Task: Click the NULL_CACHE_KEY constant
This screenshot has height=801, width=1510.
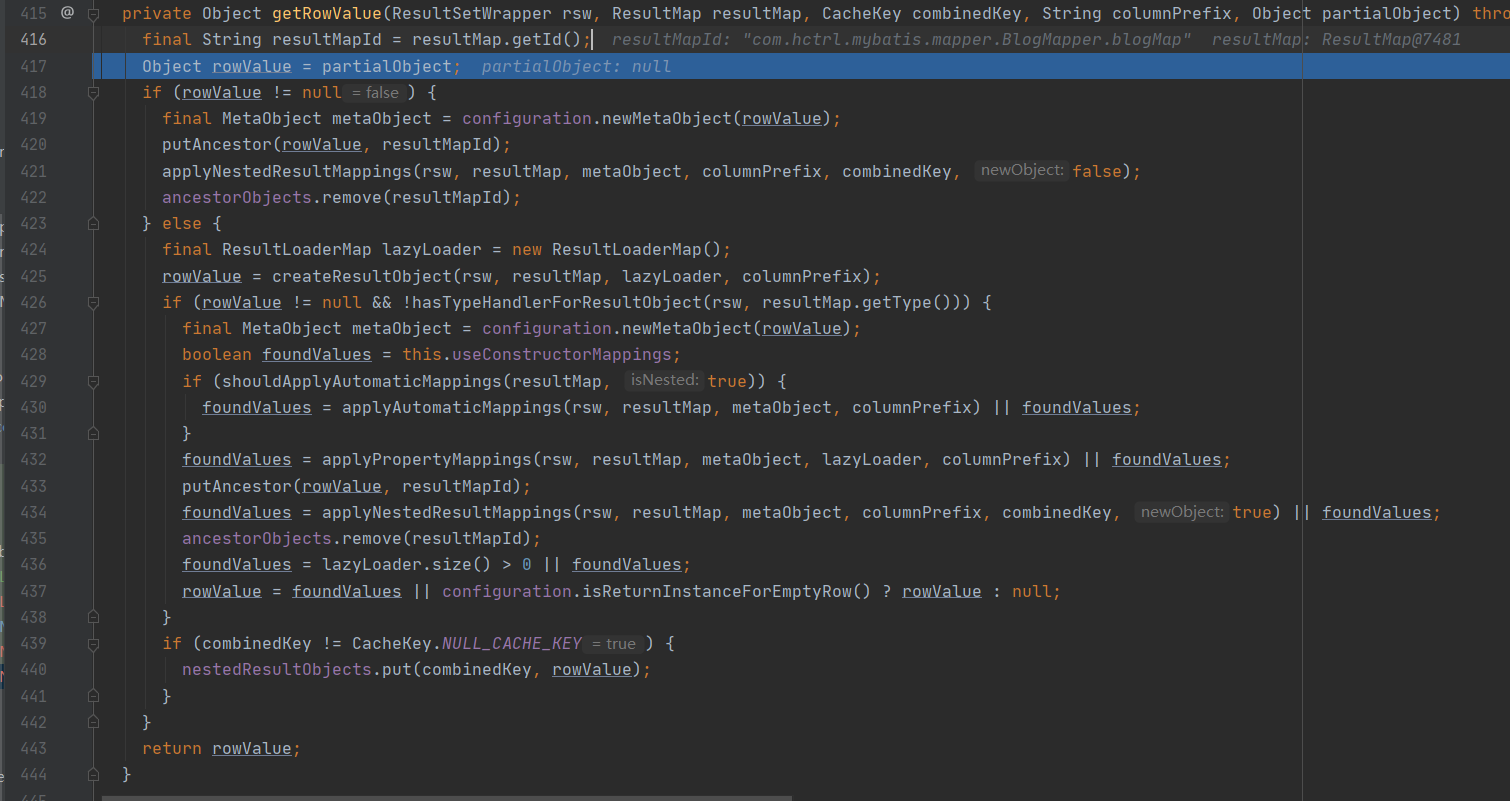Action: 512,644
